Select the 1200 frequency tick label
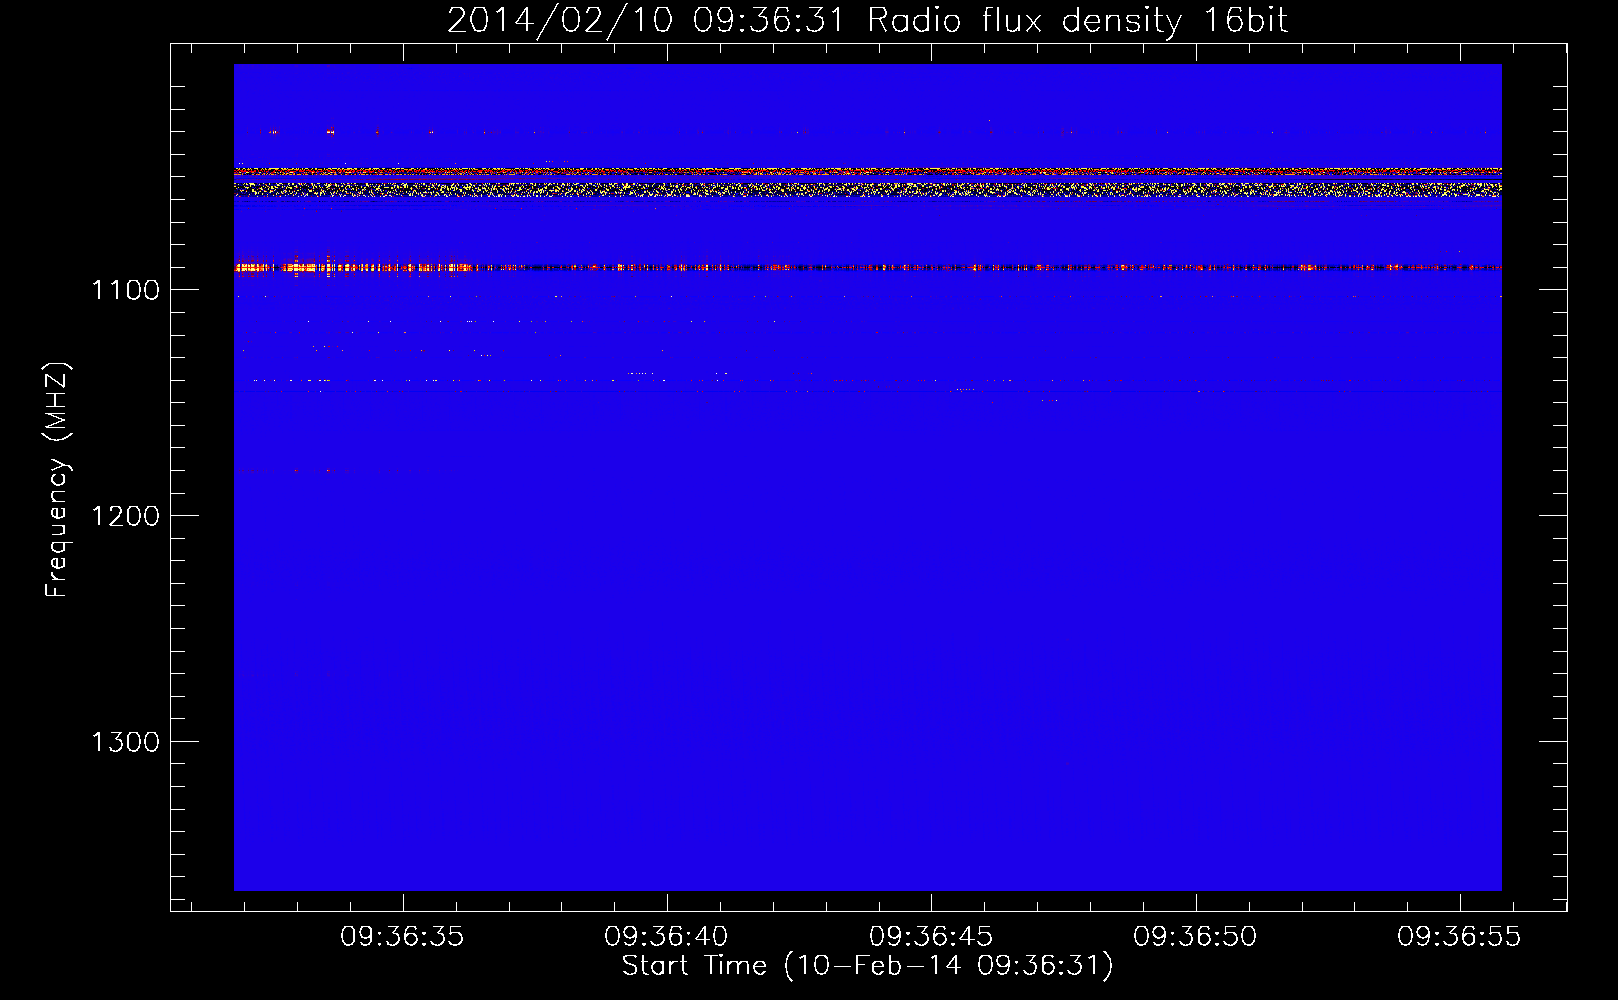Screen dimensions: 1618x1000 [125, 516]
